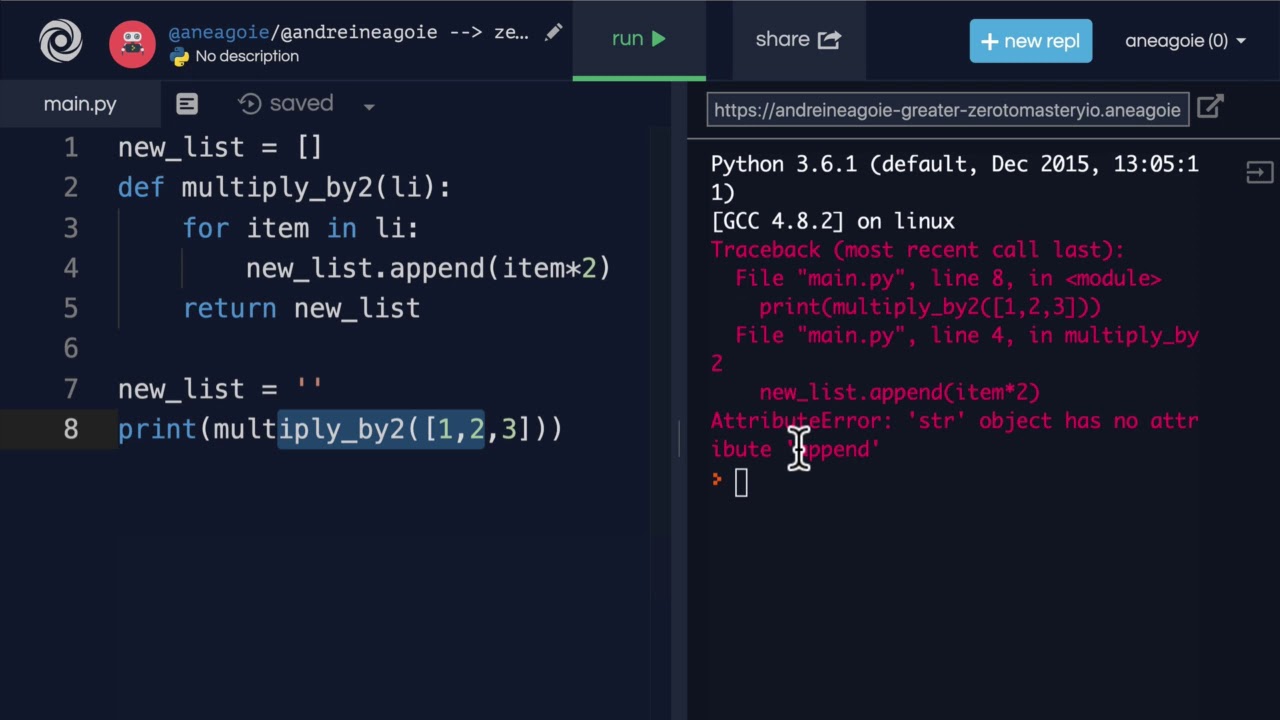
Task: Click the console prompt input
Action: click(x=741, y=483)
